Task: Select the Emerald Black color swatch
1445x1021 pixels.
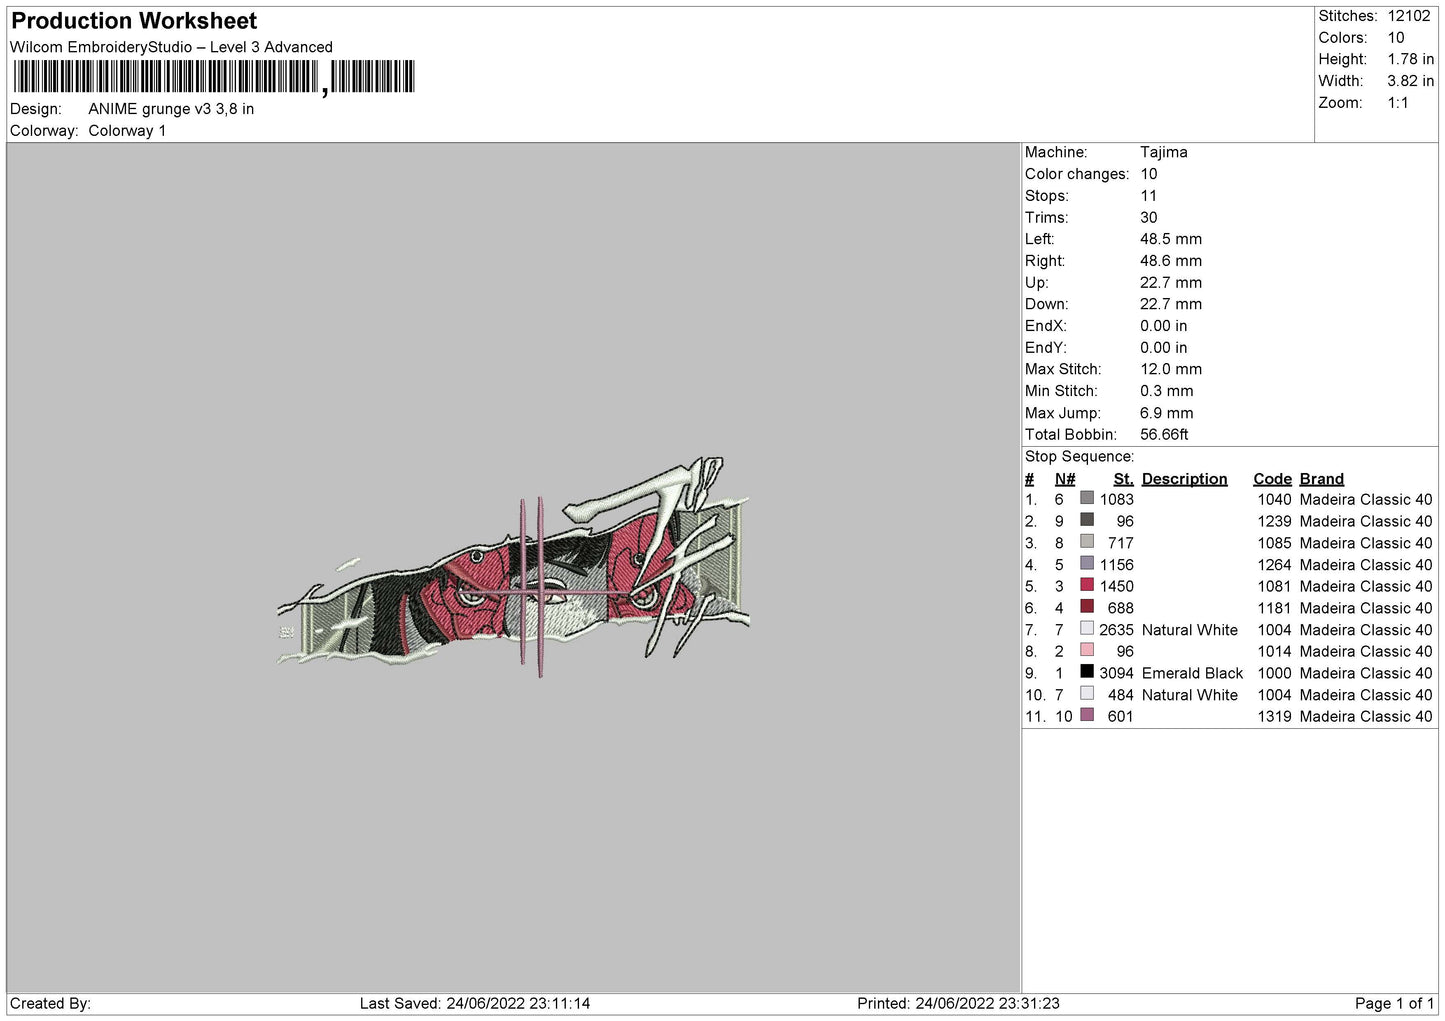Action: point(1087,672)
